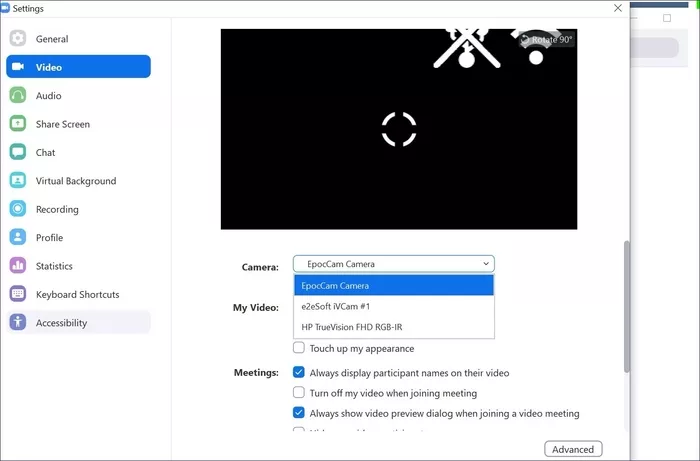Click the settings vertical scrollbar
The width and height of the screenshot is (700, 461).
626,300
